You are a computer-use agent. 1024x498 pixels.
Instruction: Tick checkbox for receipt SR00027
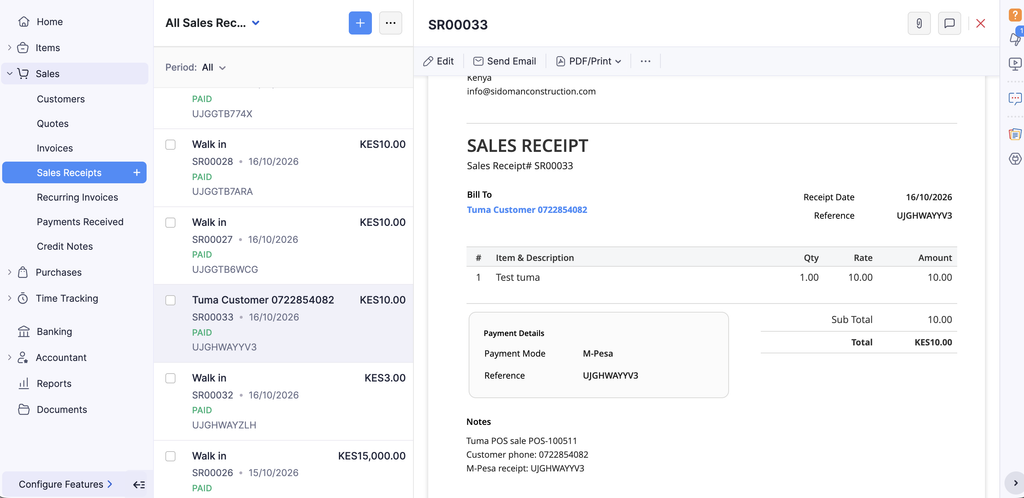[x=170, y=223]
